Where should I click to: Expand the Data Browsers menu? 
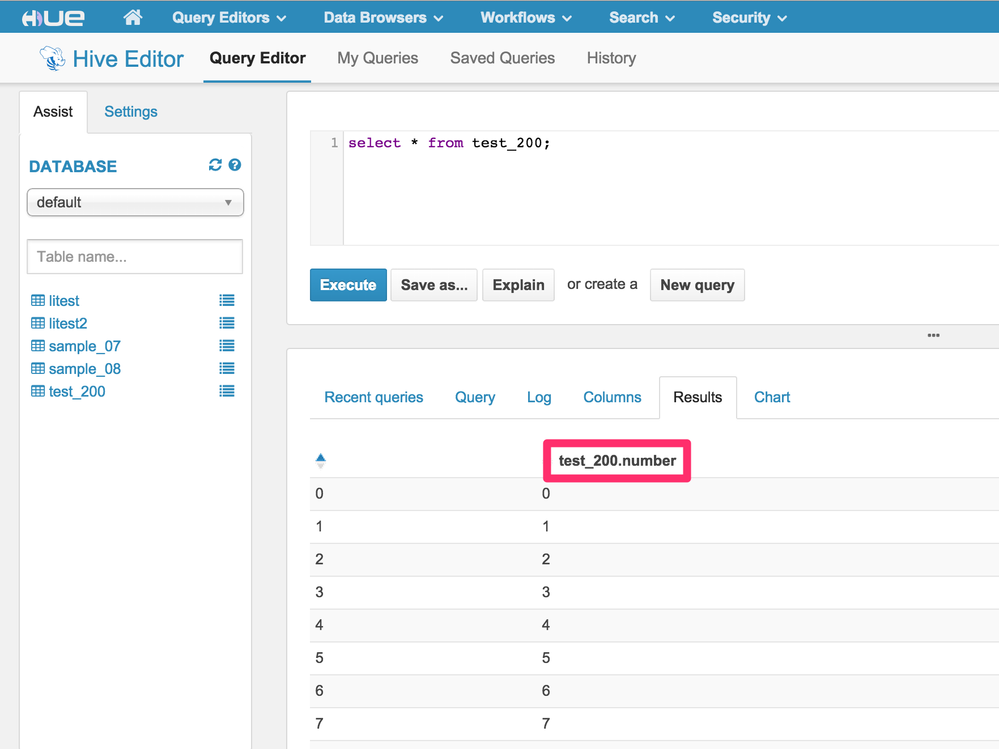383,18
